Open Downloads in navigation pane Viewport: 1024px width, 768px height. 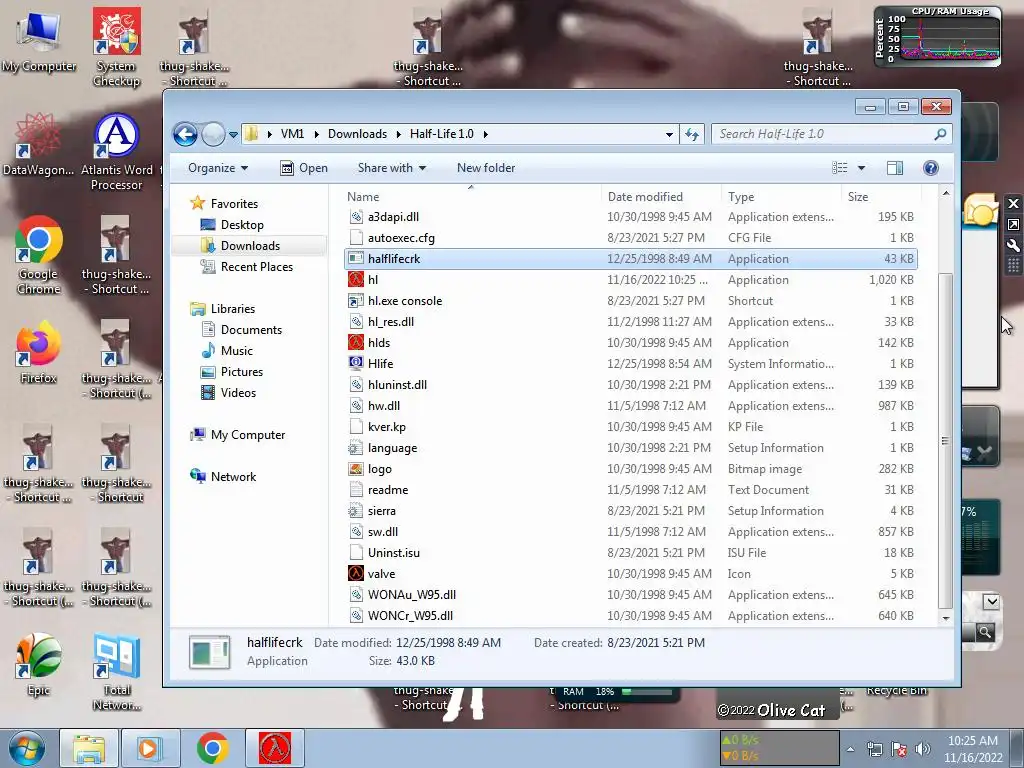point(250,246)
